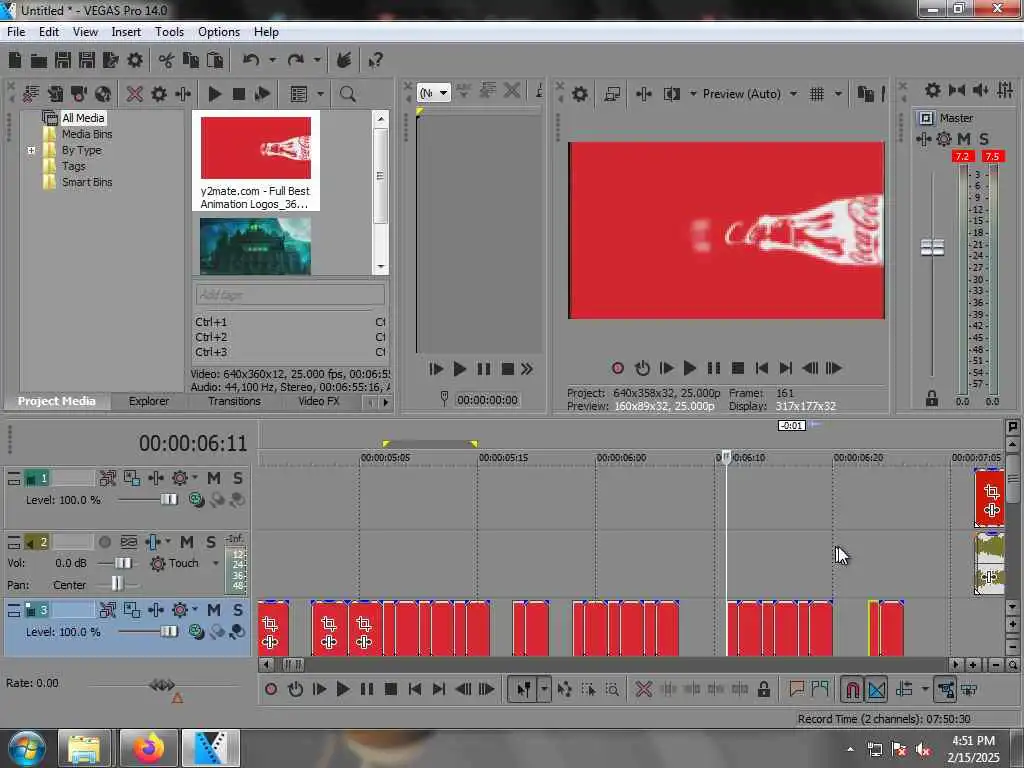Mute video track 3
This screenshot has width=1024, height=768.
214,610
